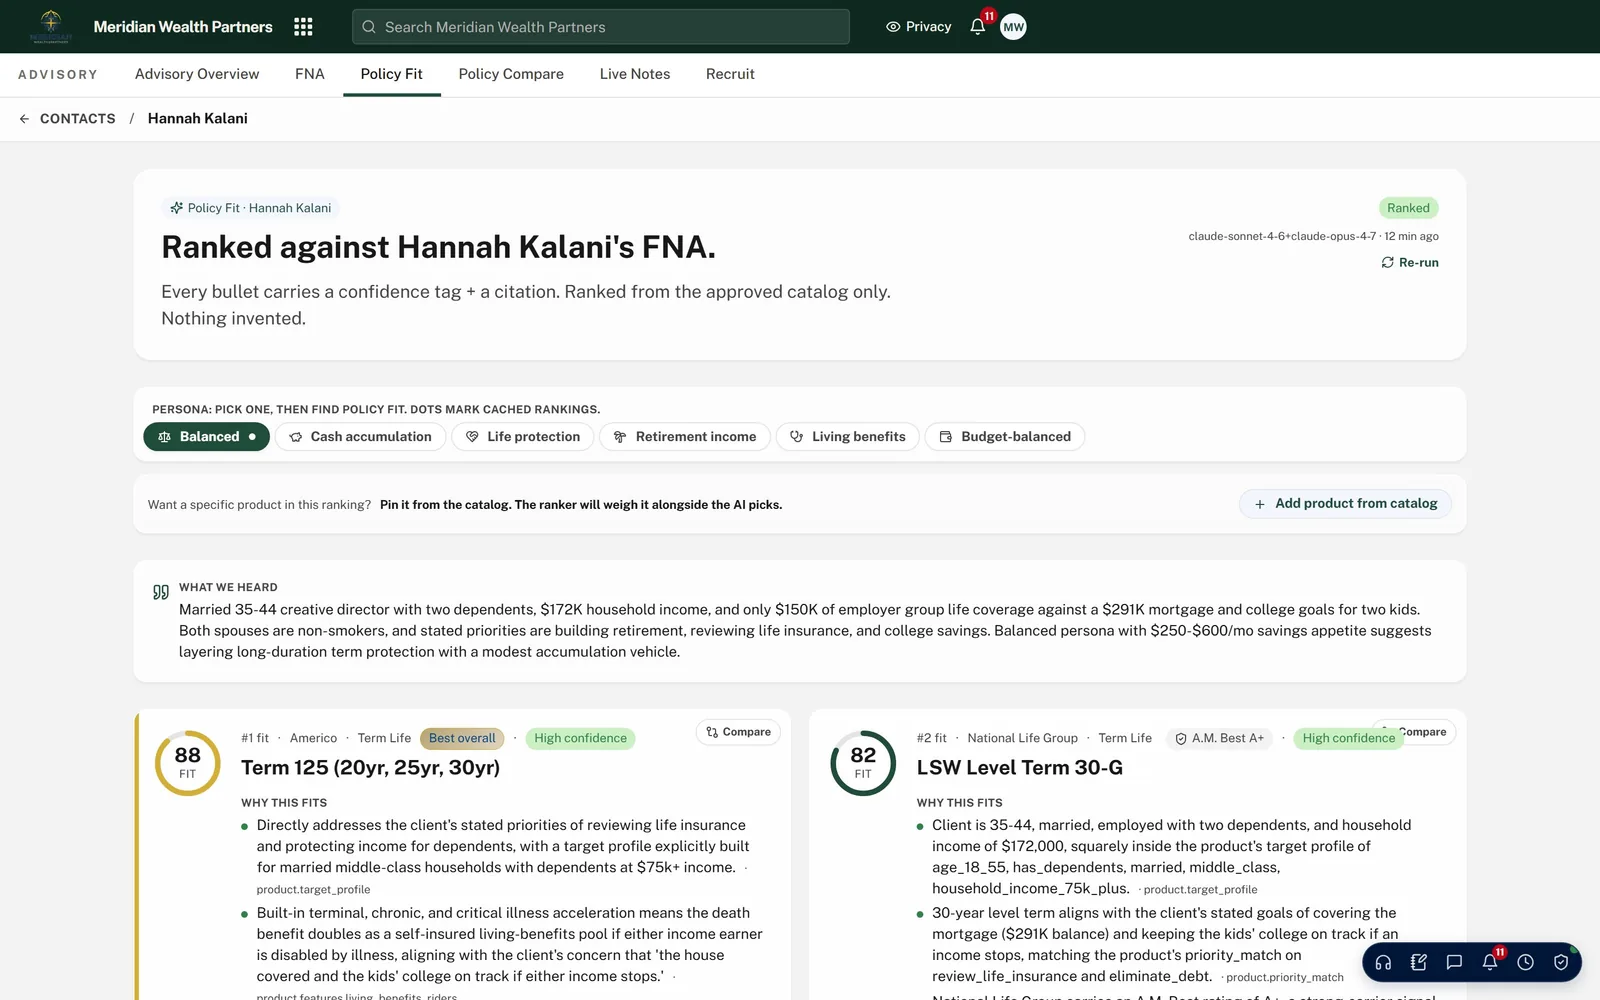Click Compare on Term 125 card
The height and width of the screenshot is (1000, 1600).
(x=738, y=732)
